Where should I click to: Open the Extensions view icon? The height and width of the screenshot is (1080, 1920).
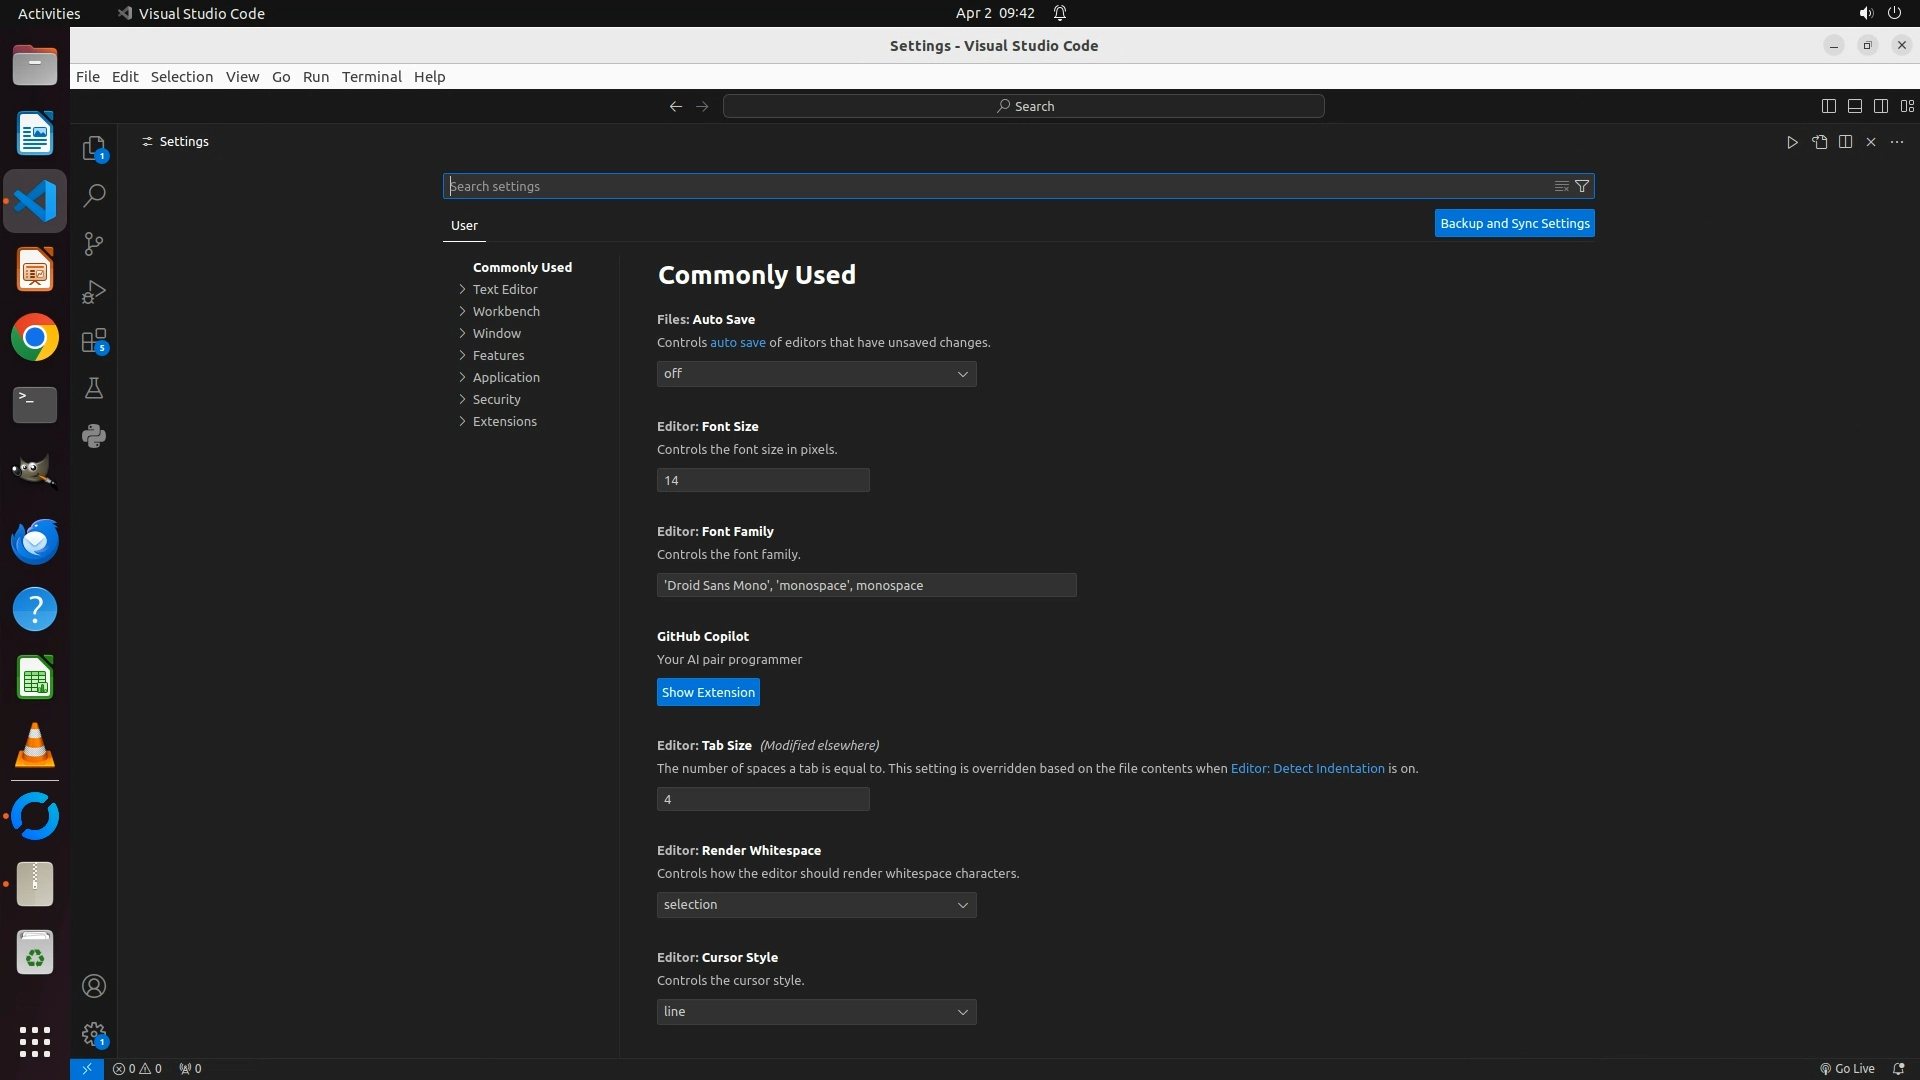(94, 340)
